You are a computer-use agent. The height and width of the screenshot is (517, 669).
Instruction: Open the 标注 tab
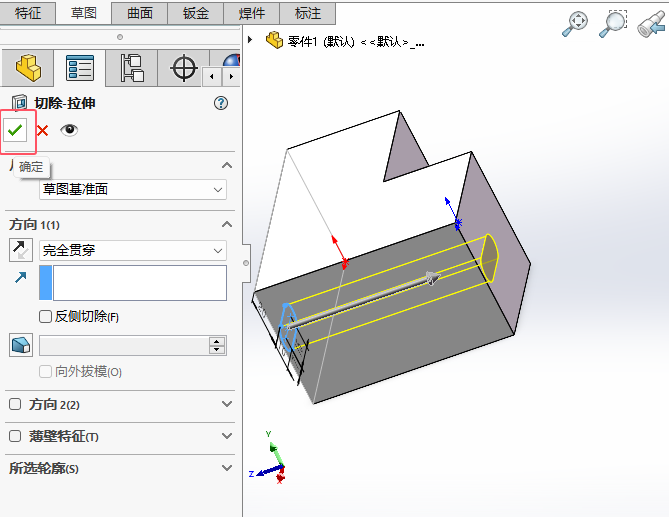pos(307,13)
